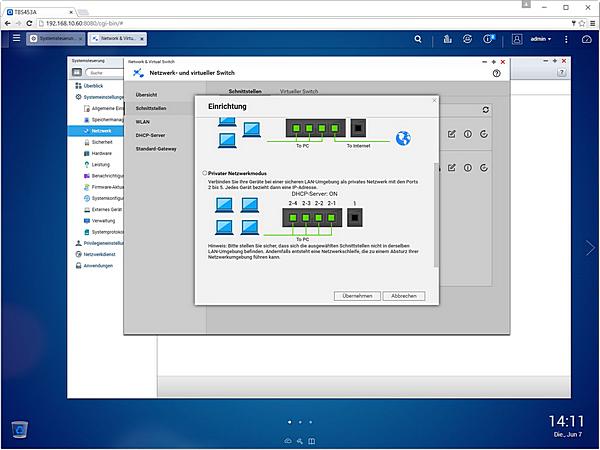Open Verwaltung in Systemsteuerung sidebar
Viewport: 600px width, 450px height.
(x=99, y=221)
